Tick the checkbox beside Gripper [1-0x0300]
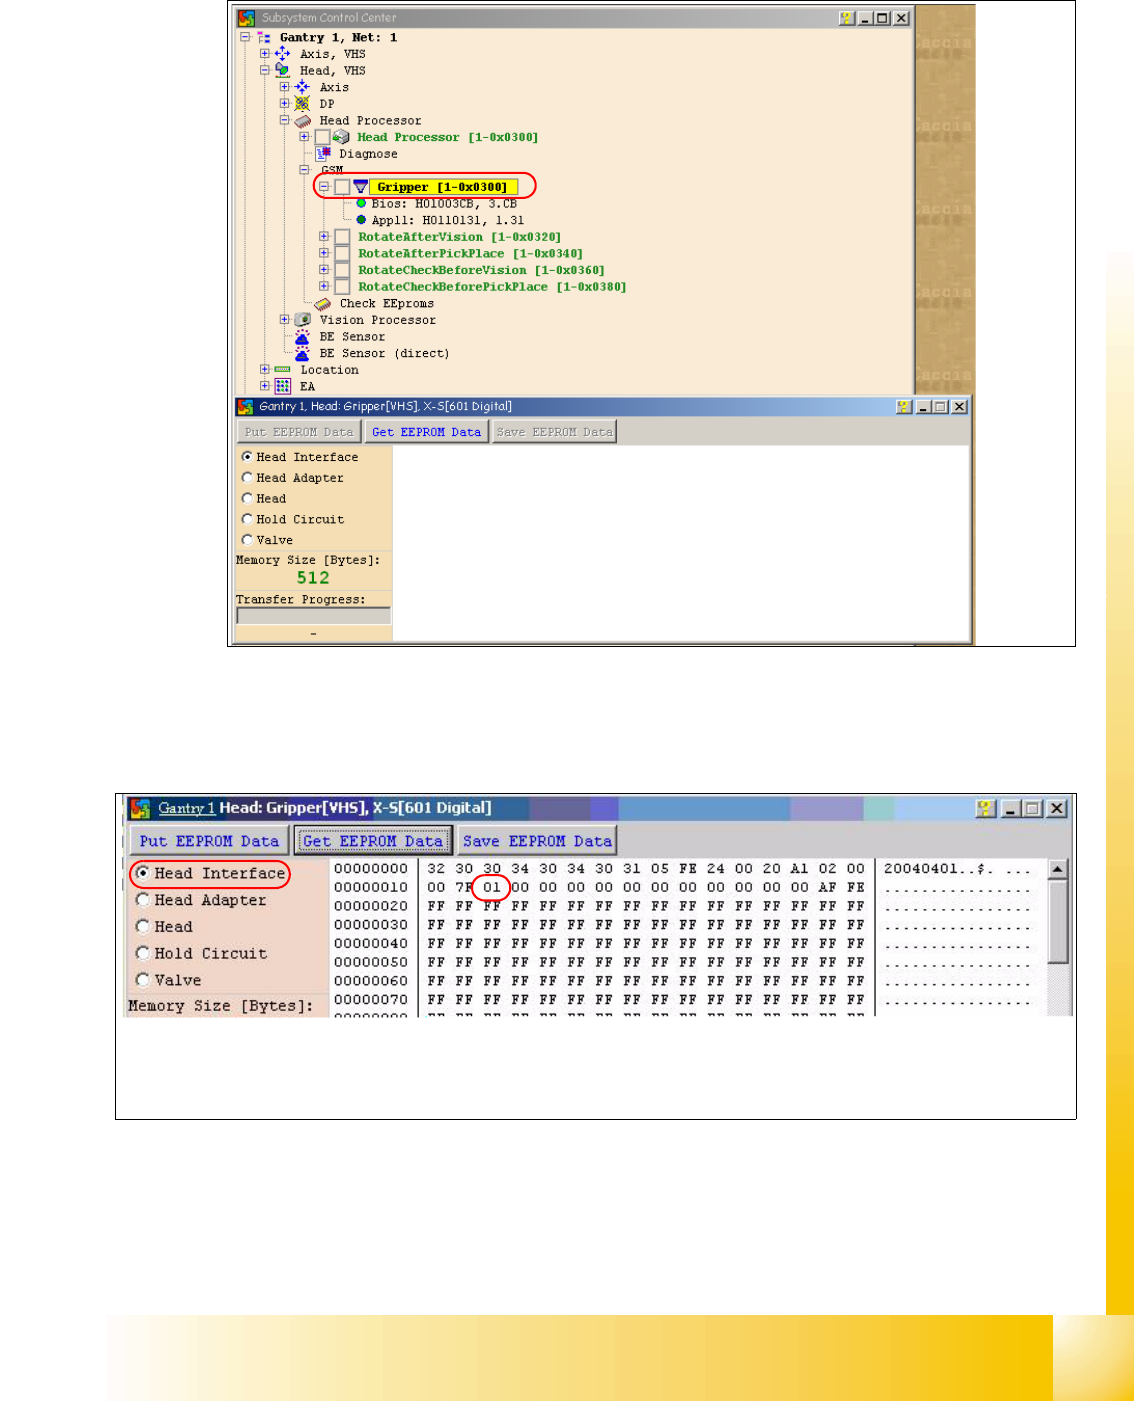Image resolution: width=1134 pixels, height=1401 pixels. tap(342, 187)
